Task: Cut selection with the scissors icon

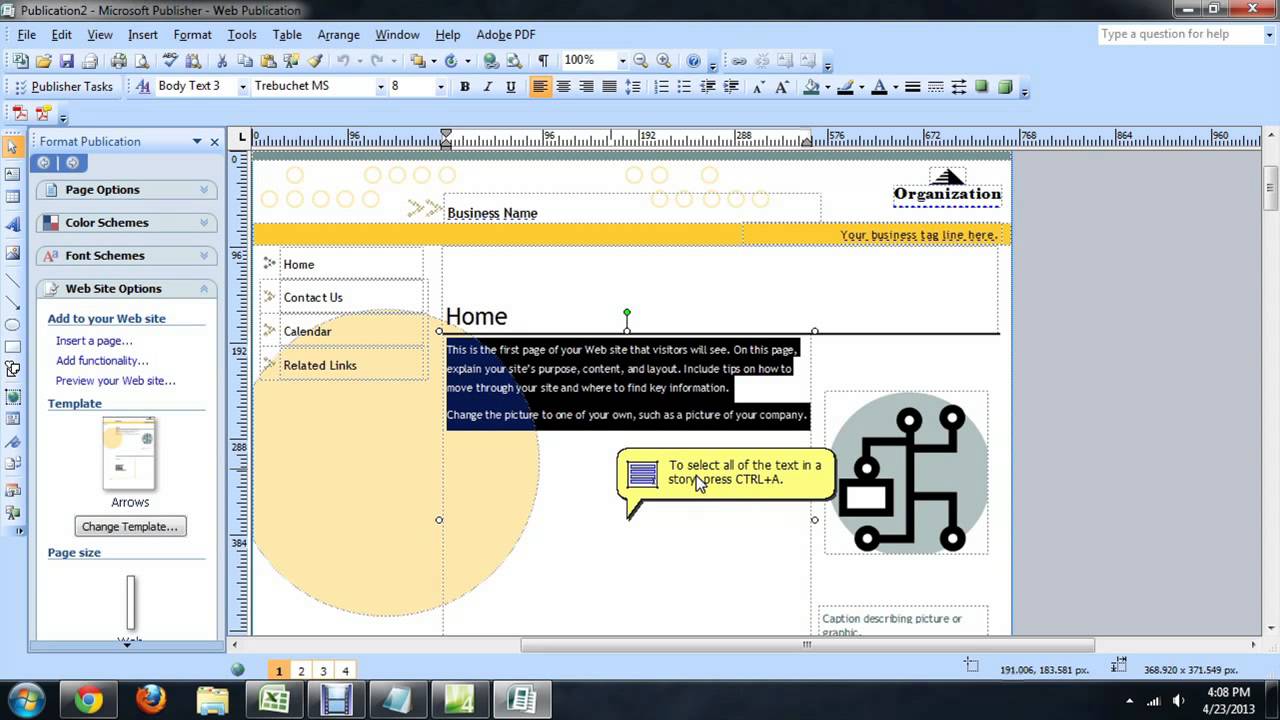Action: click(x=222, y=61)
